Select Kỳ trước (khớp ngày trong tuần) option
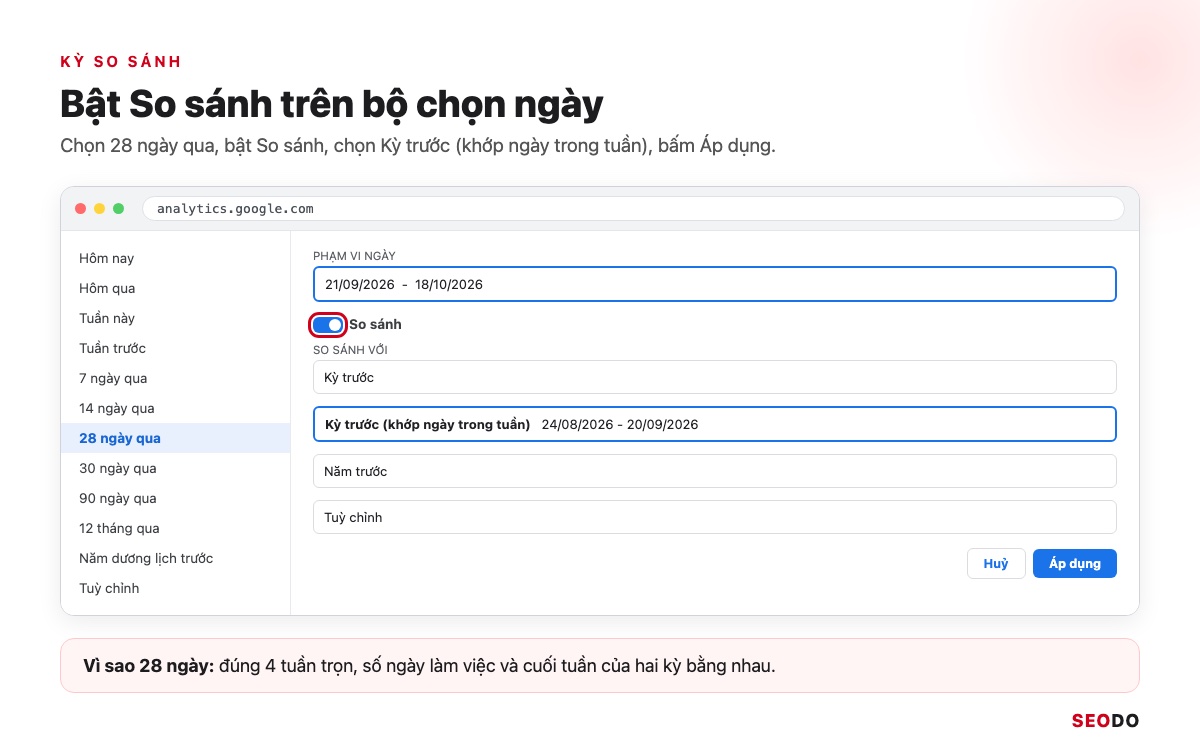 click(714, 424)
